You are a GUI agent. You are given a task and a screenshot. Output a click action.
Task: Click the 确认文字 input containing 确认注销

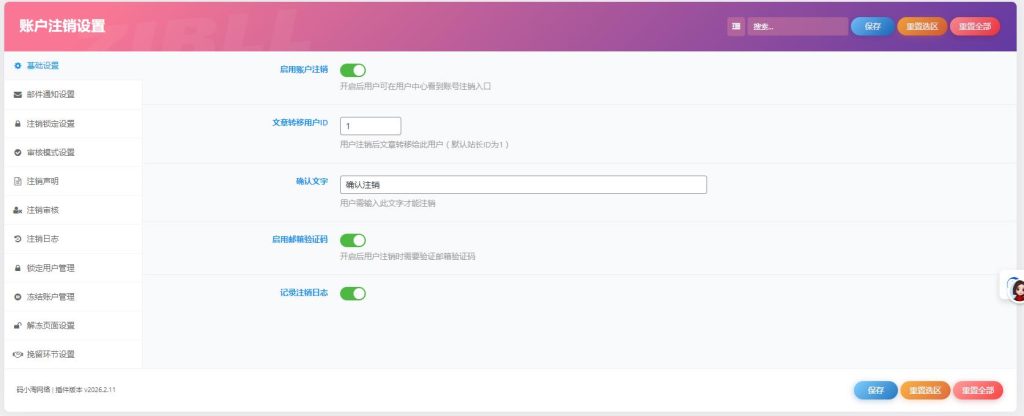[523, 185]
